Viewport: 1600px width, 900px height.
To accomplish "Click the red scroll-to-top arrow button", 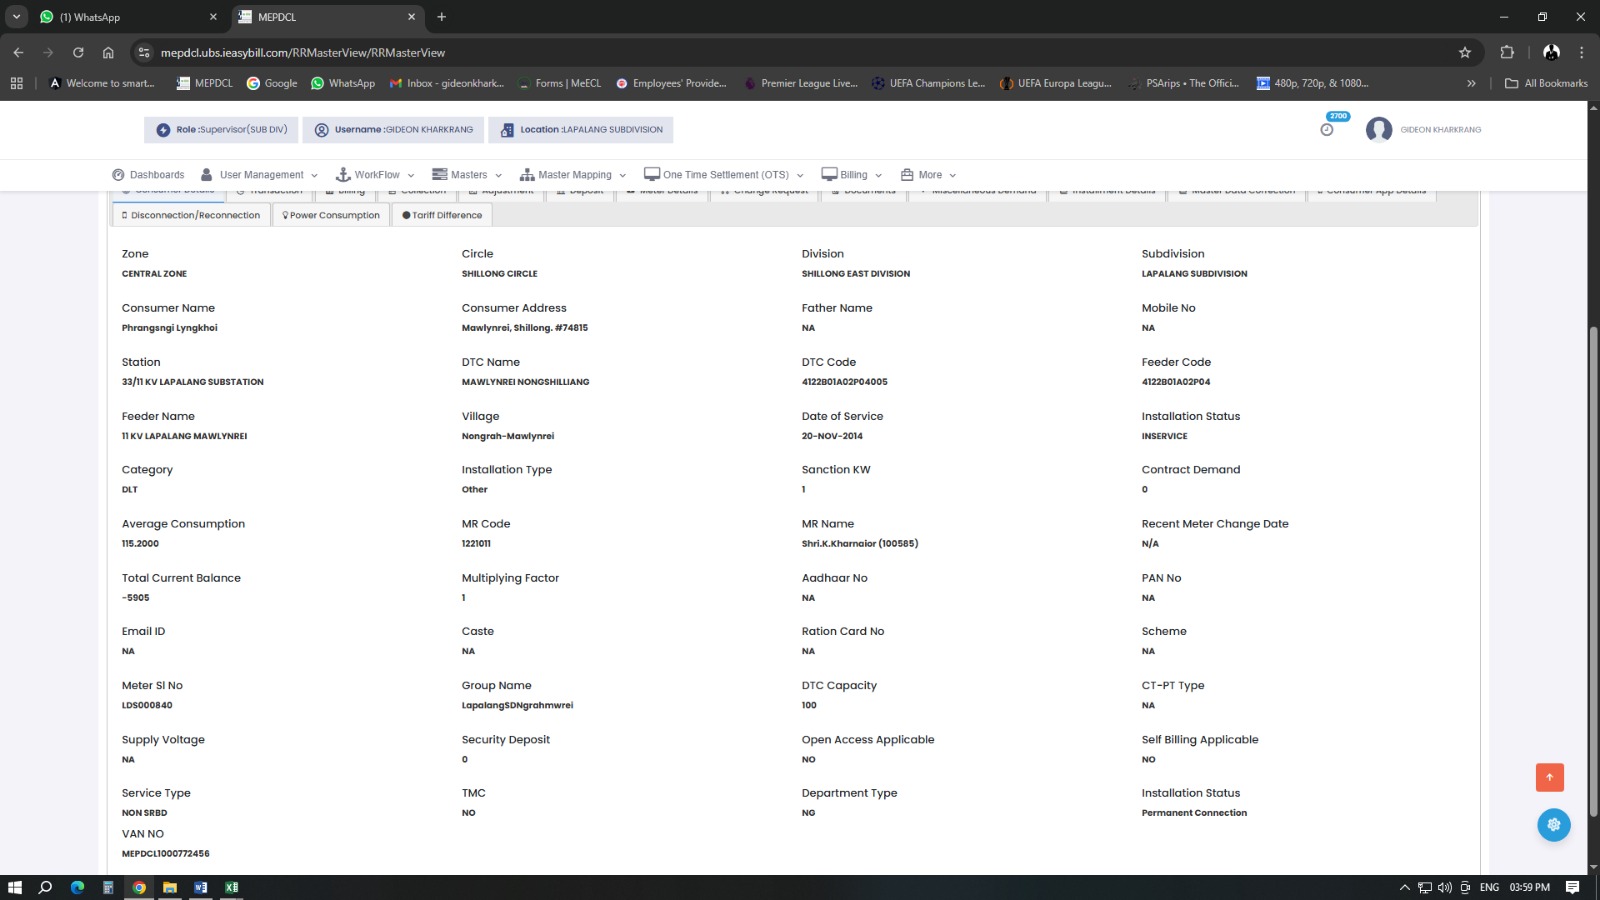I will (x=1549, y=777).
